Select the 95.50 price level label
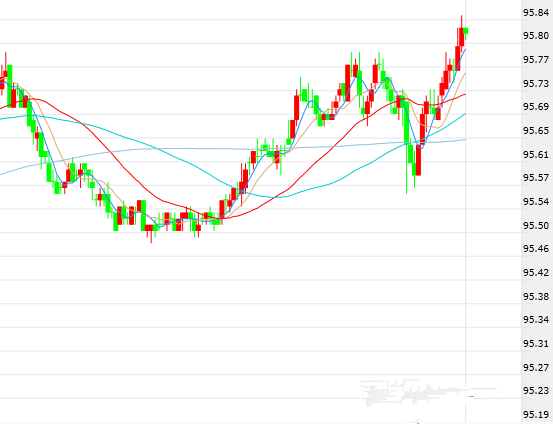This screenshot has height=424, width=553. point(536,225)
